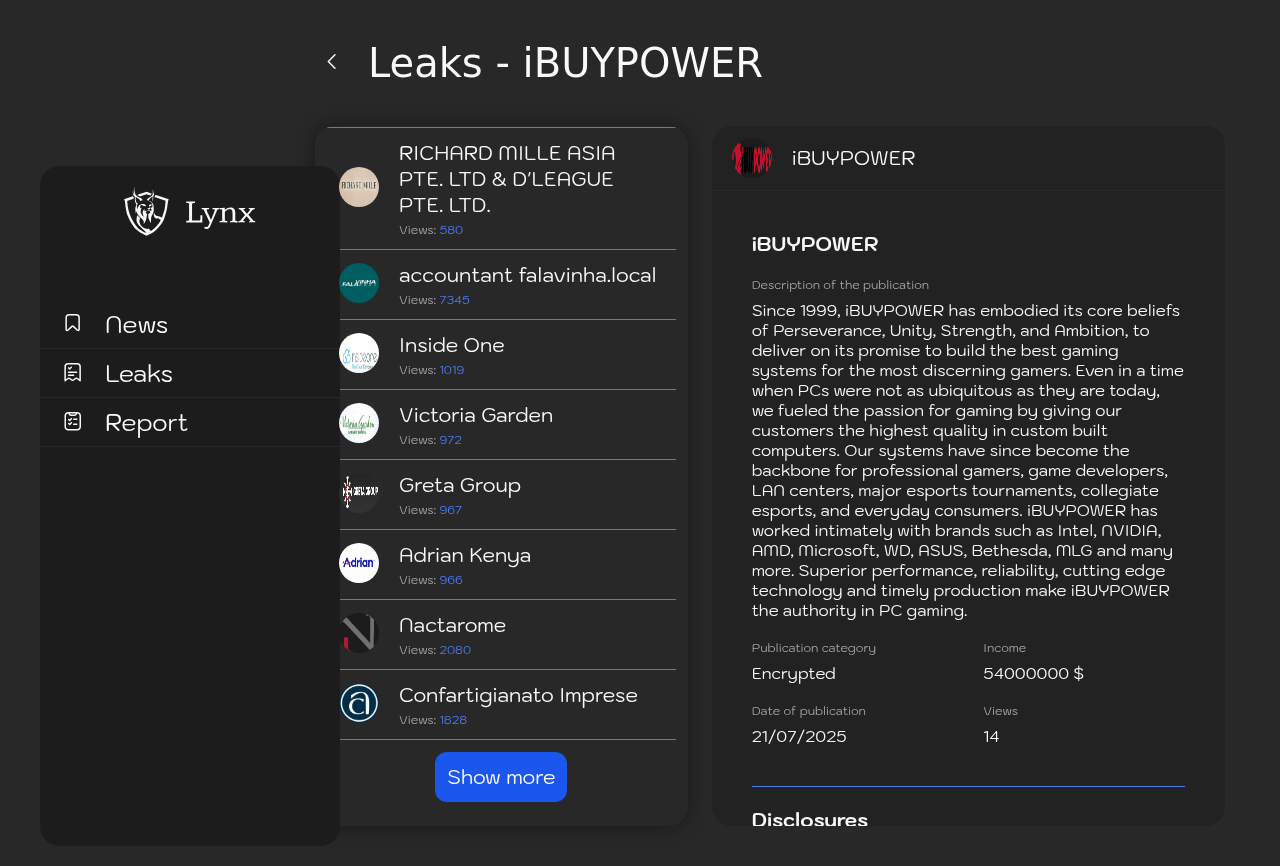Click the Nactarome logo thumbnail
The width and height of the screenshot is (1280, 866).
point(359,633)
